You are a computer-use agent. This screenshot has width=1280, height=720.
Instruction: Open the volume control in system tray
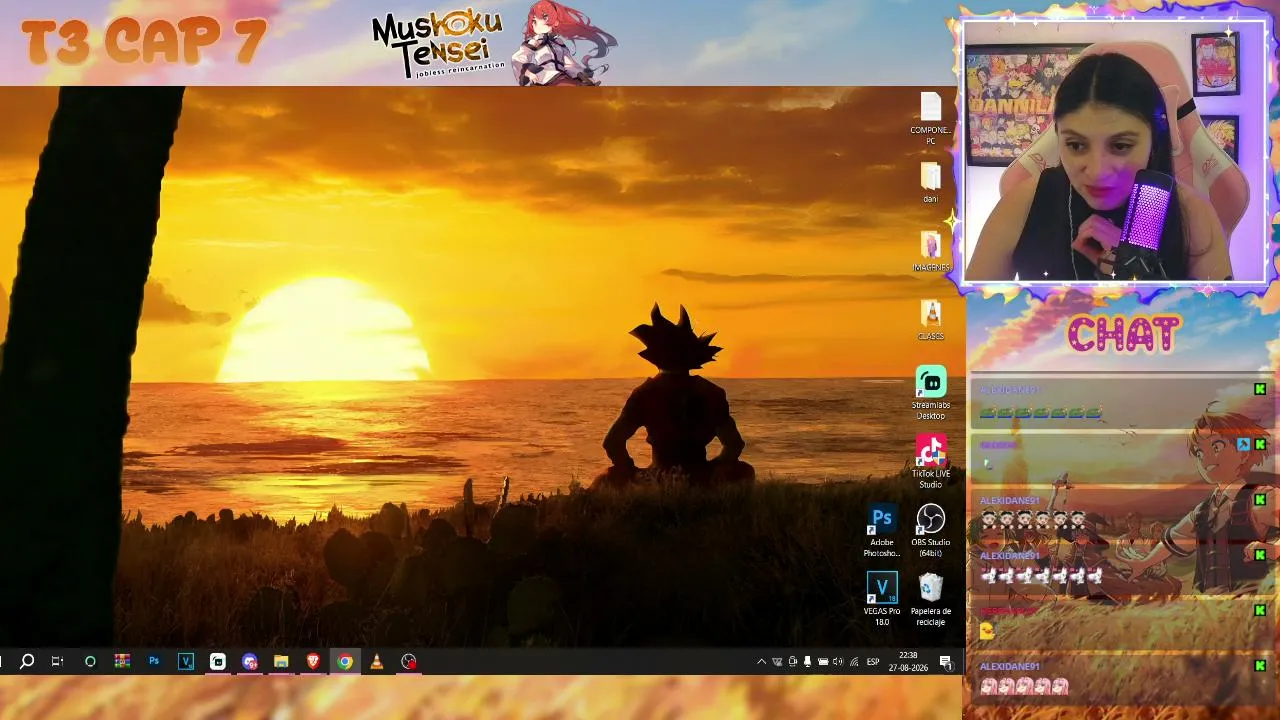[838, 662]
